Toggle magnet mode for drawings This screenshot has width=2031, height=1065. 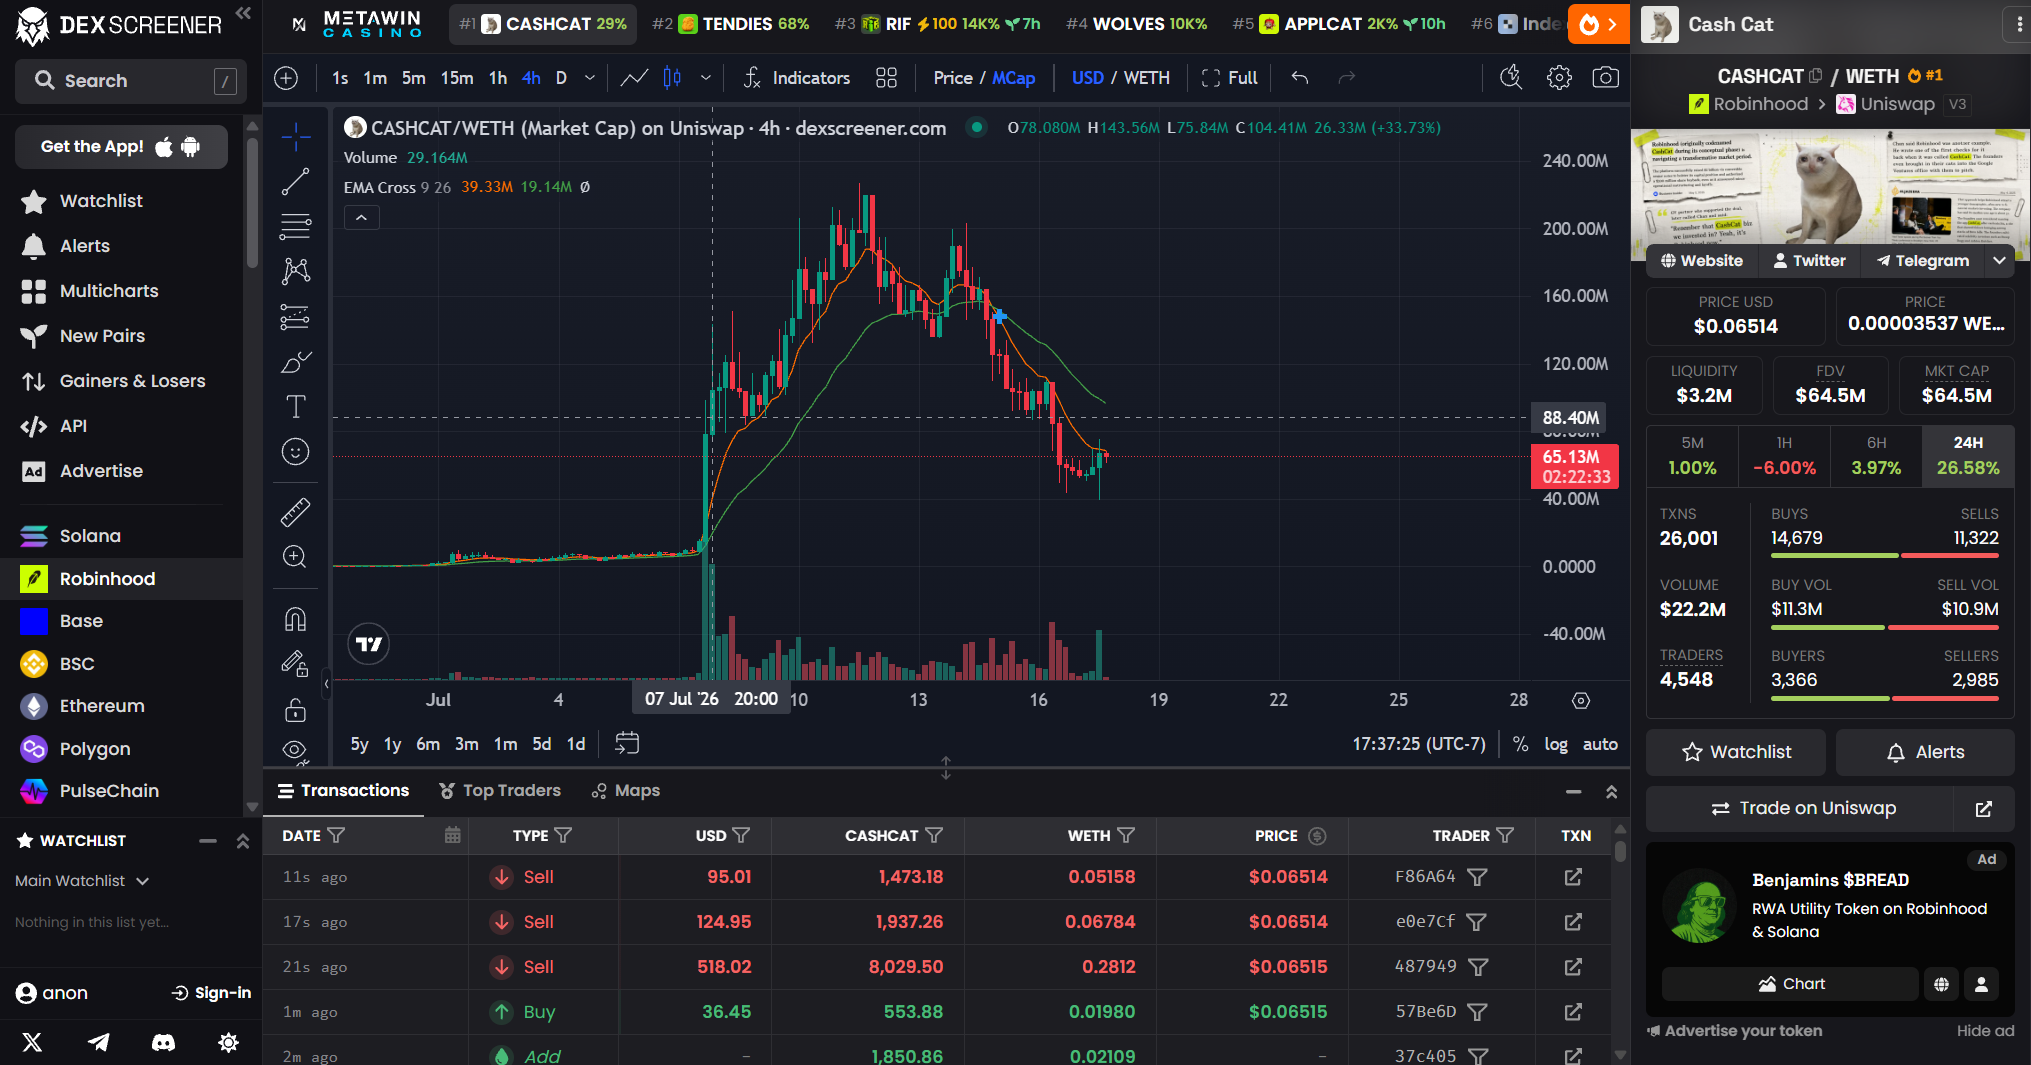[x=295, y=620]
